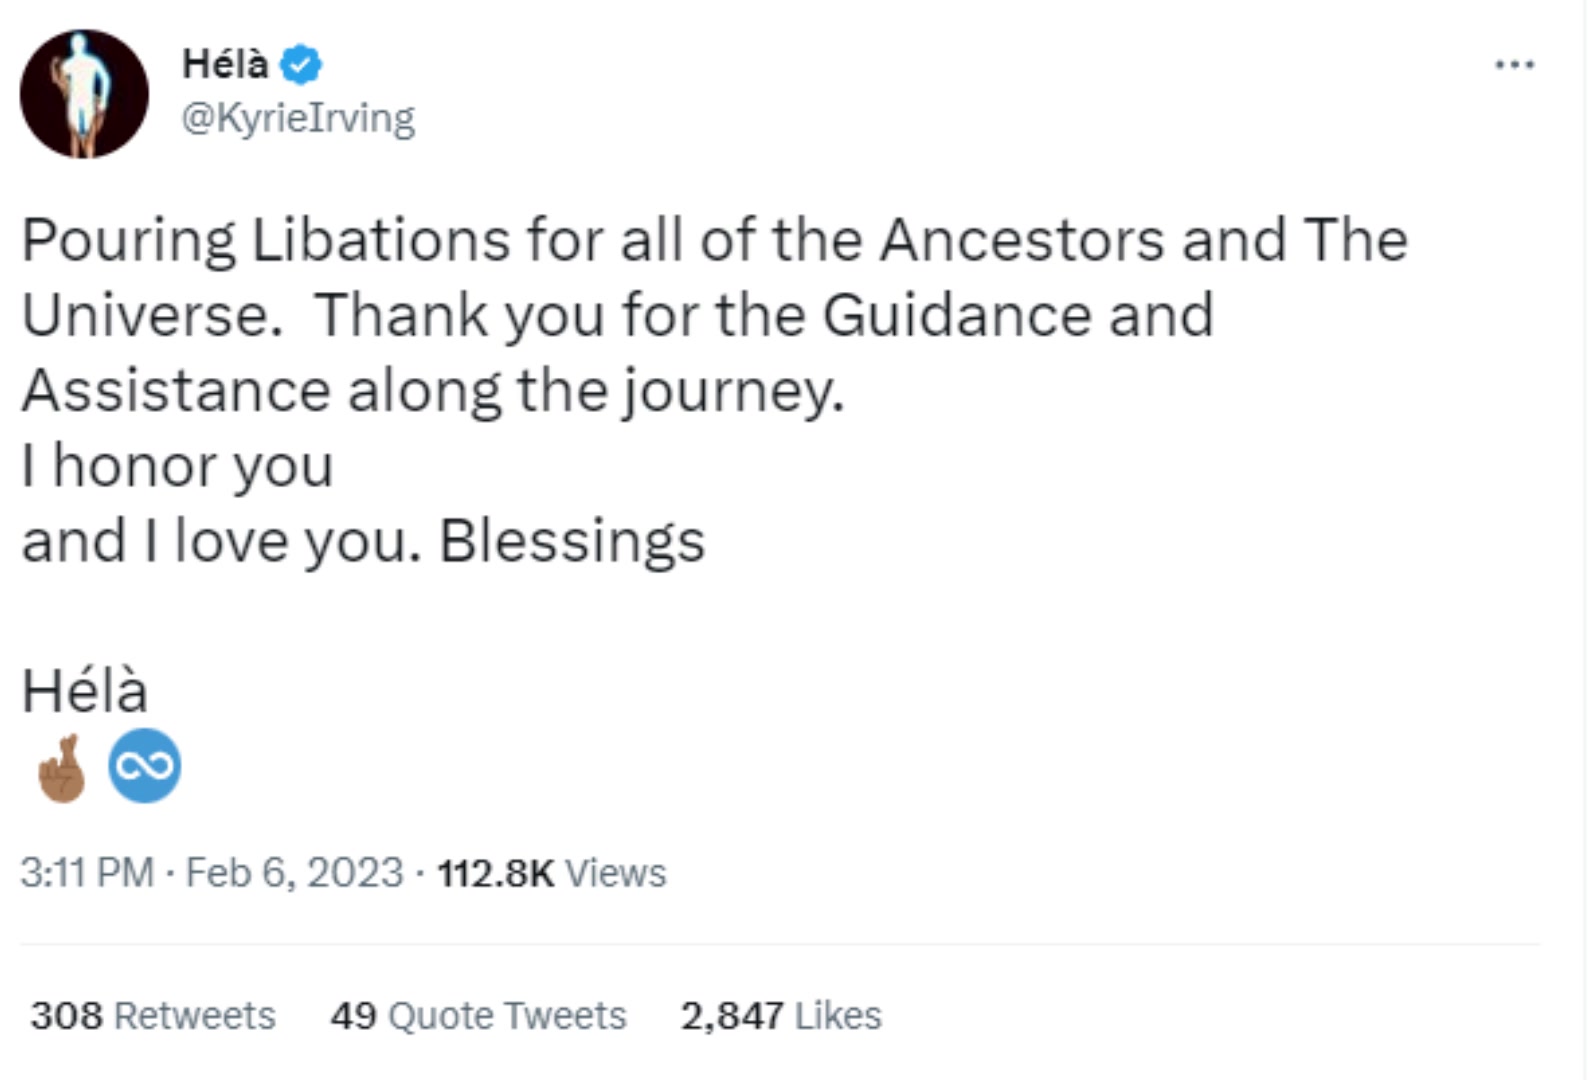1590x1080 pixels.
Task: Click the round profile avatar picture
Action: [84, 94]
